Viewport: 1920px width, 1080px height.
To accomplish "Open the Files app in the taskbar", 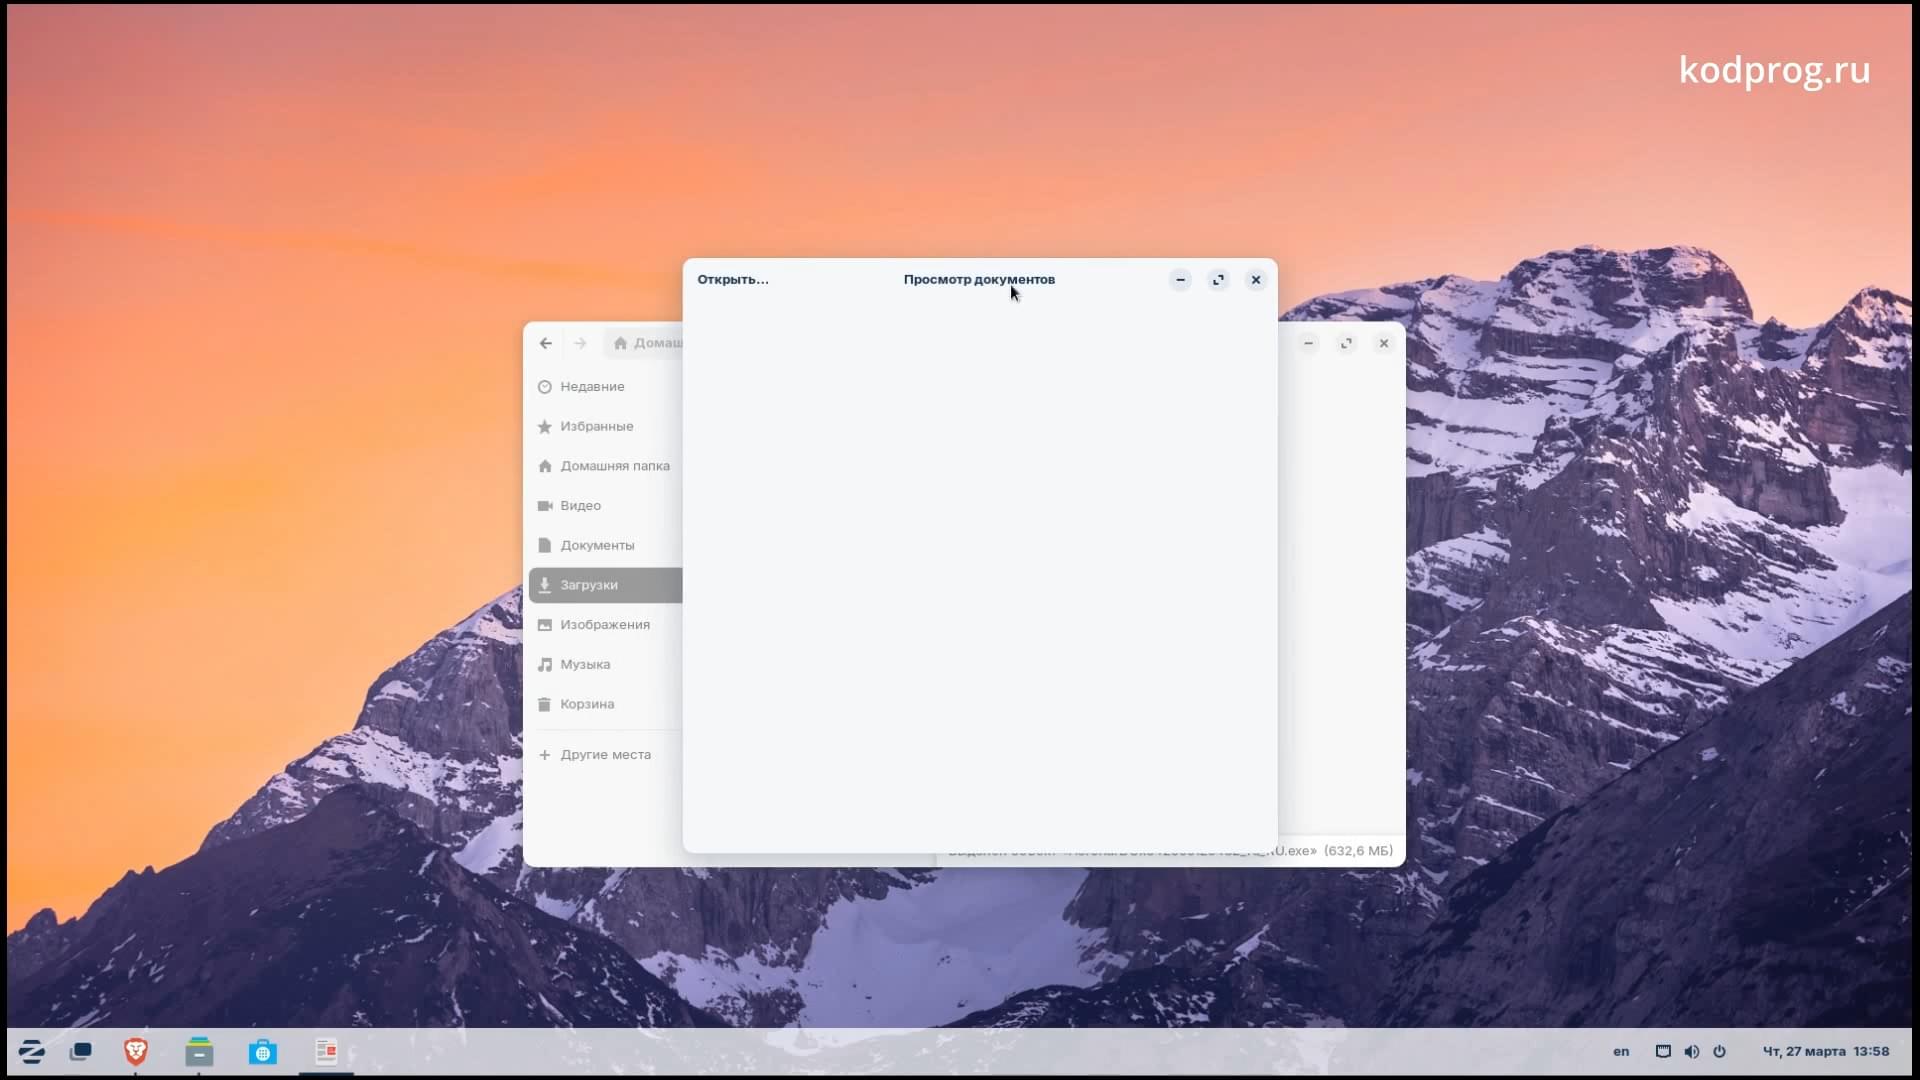I will [x=199, y=1052].
